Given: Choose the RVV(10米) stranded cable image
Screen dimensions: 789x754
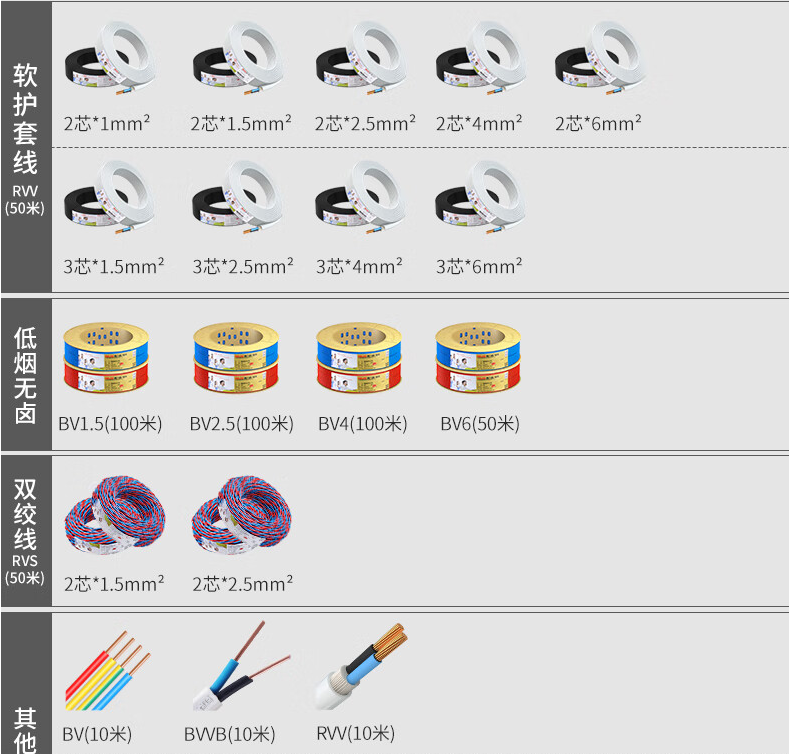Looking at the screenshot, I should (x=361, y=666).
